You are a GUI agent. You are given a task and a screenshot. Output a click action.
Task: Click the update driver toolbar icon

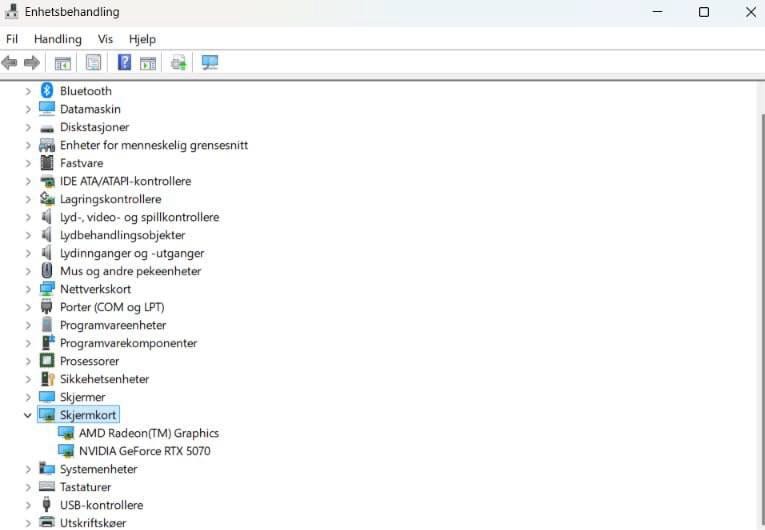point(178,62)
